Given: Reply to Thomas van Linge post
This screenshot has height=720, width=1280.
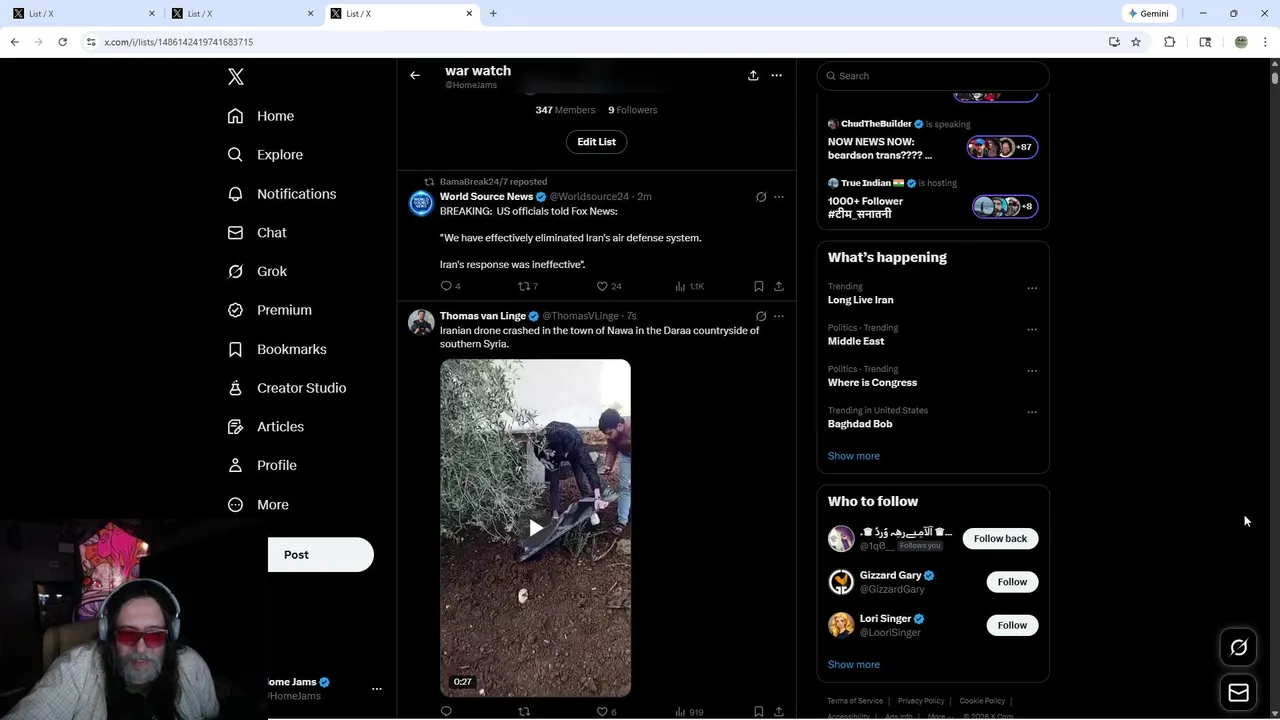Looking at the screenshot, I should click(x=446, y=712).
